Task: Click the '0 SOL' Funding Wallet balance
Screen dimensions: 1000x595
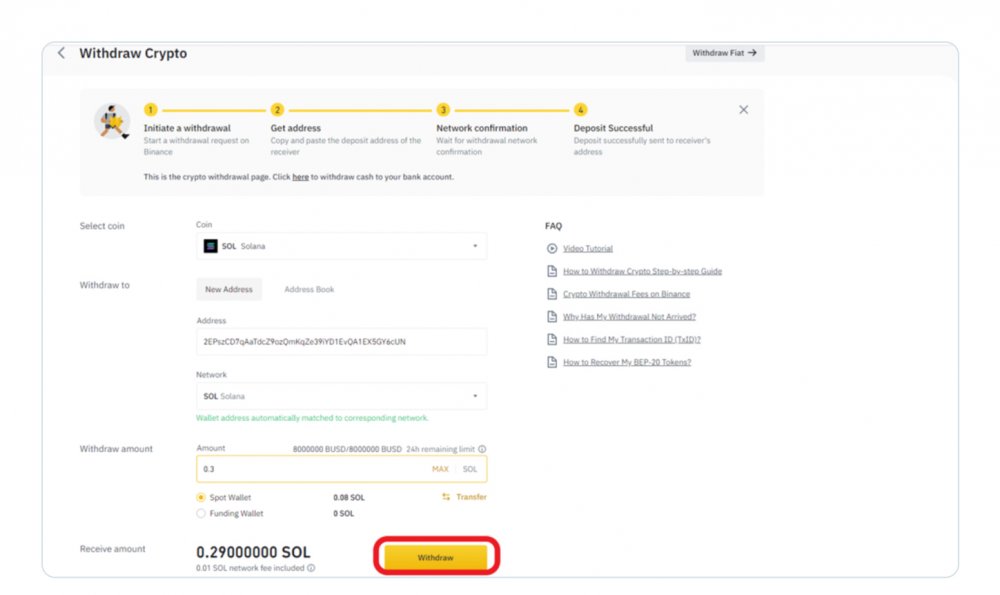Action: [x=343, y=513]
